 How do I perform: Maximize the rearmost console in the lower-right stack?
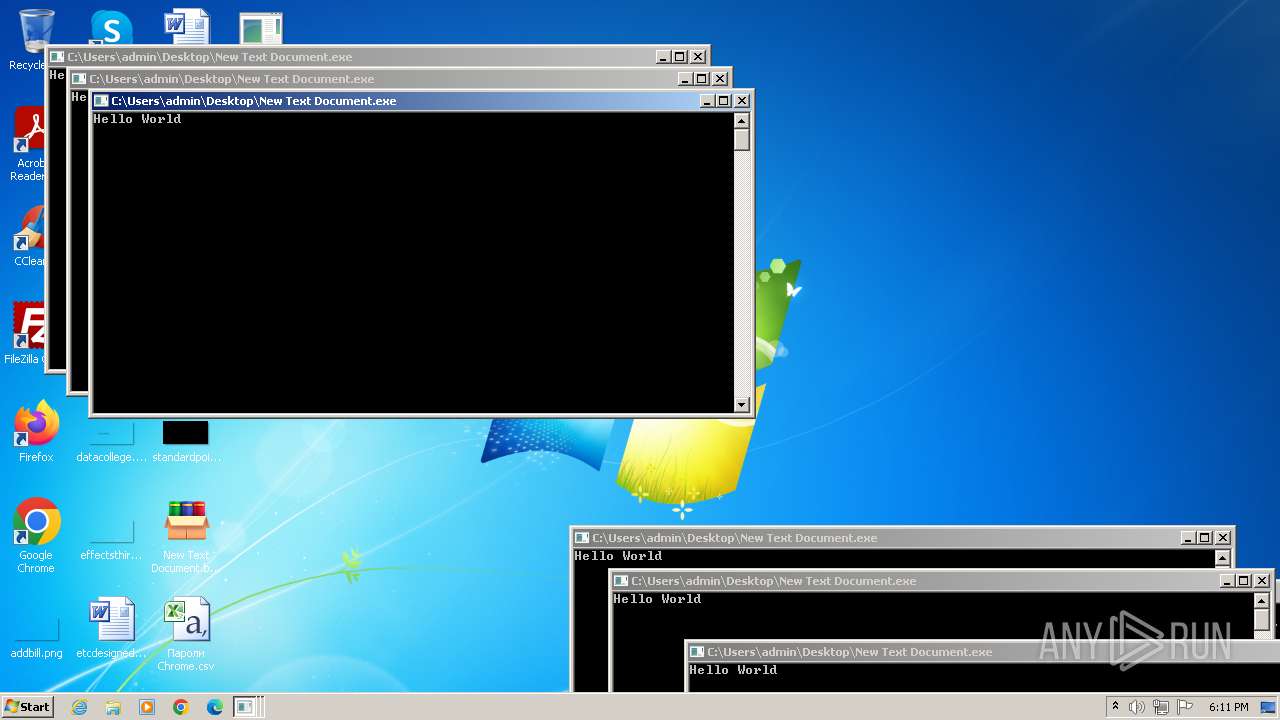coord(1205,538)
